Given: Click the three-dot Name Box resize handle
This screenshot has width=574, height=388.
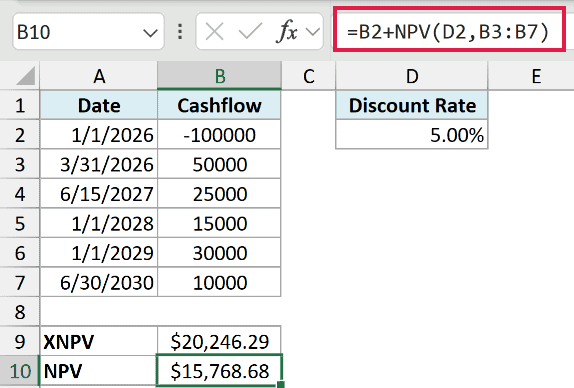Looking at the screenshot, I should click(x=180, y=32).
